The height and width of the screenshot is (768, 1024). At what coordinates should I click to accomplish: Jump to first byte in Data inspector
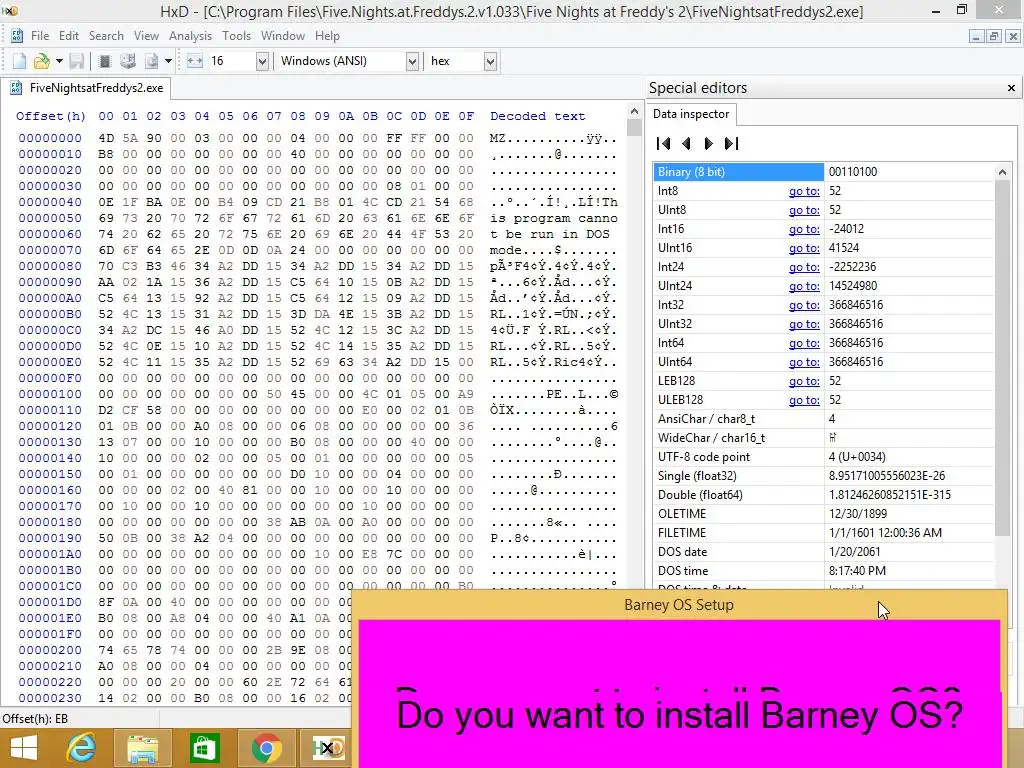pos(663,144)
